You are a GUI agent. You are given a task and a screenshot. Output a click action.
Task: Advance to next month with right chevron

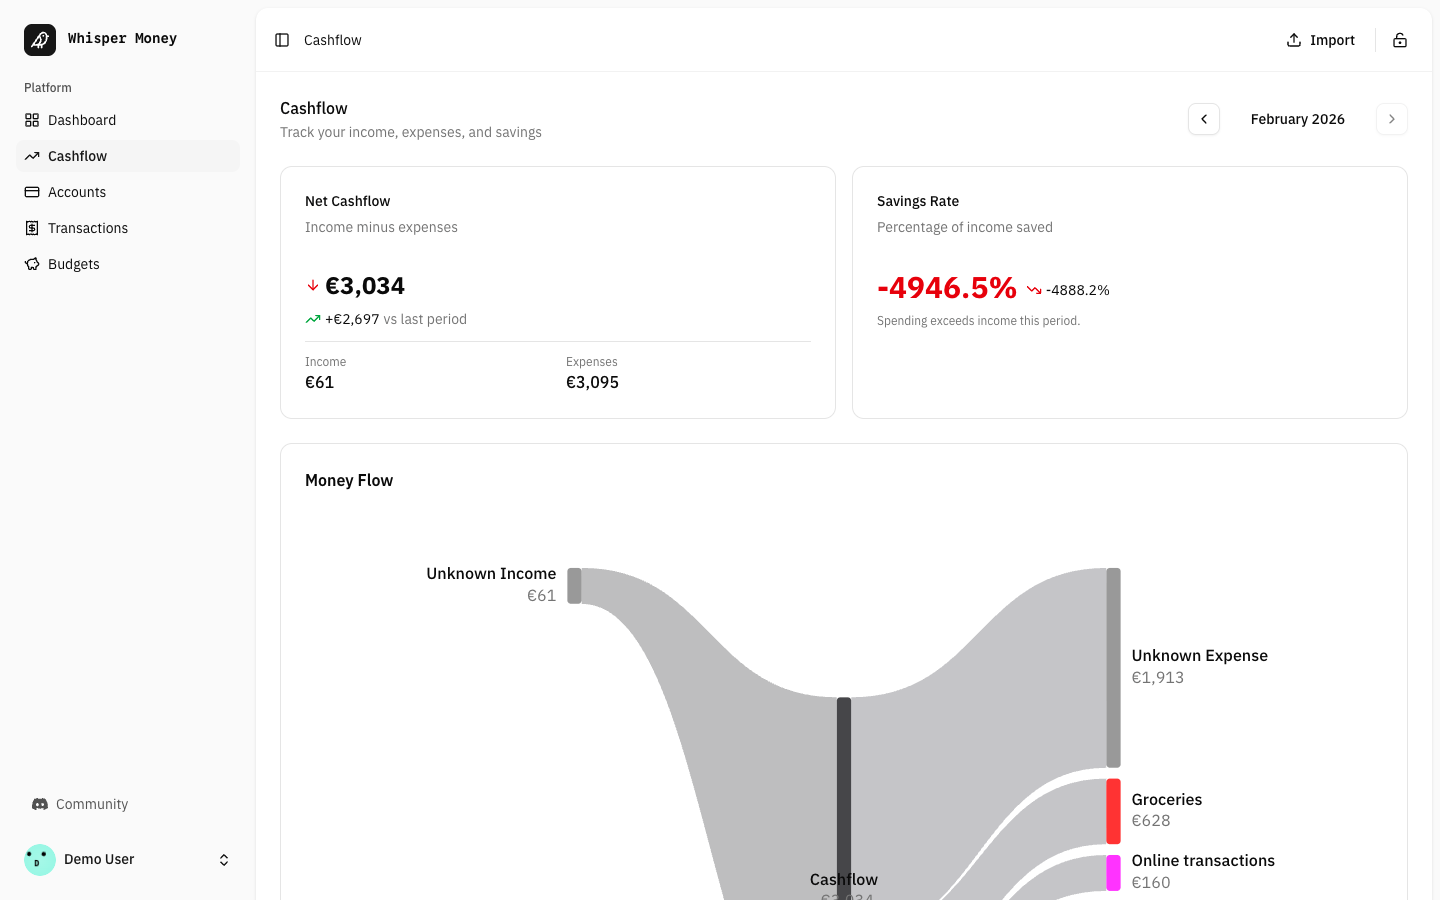[1392, 118]
